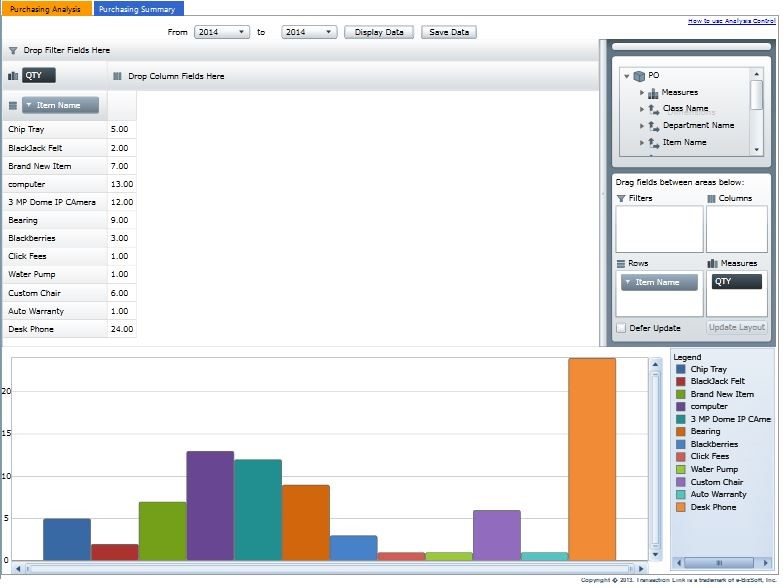This screenshot has height=588, width=783.
Task: Select the BlackJack Felt row
Action: 55,148
